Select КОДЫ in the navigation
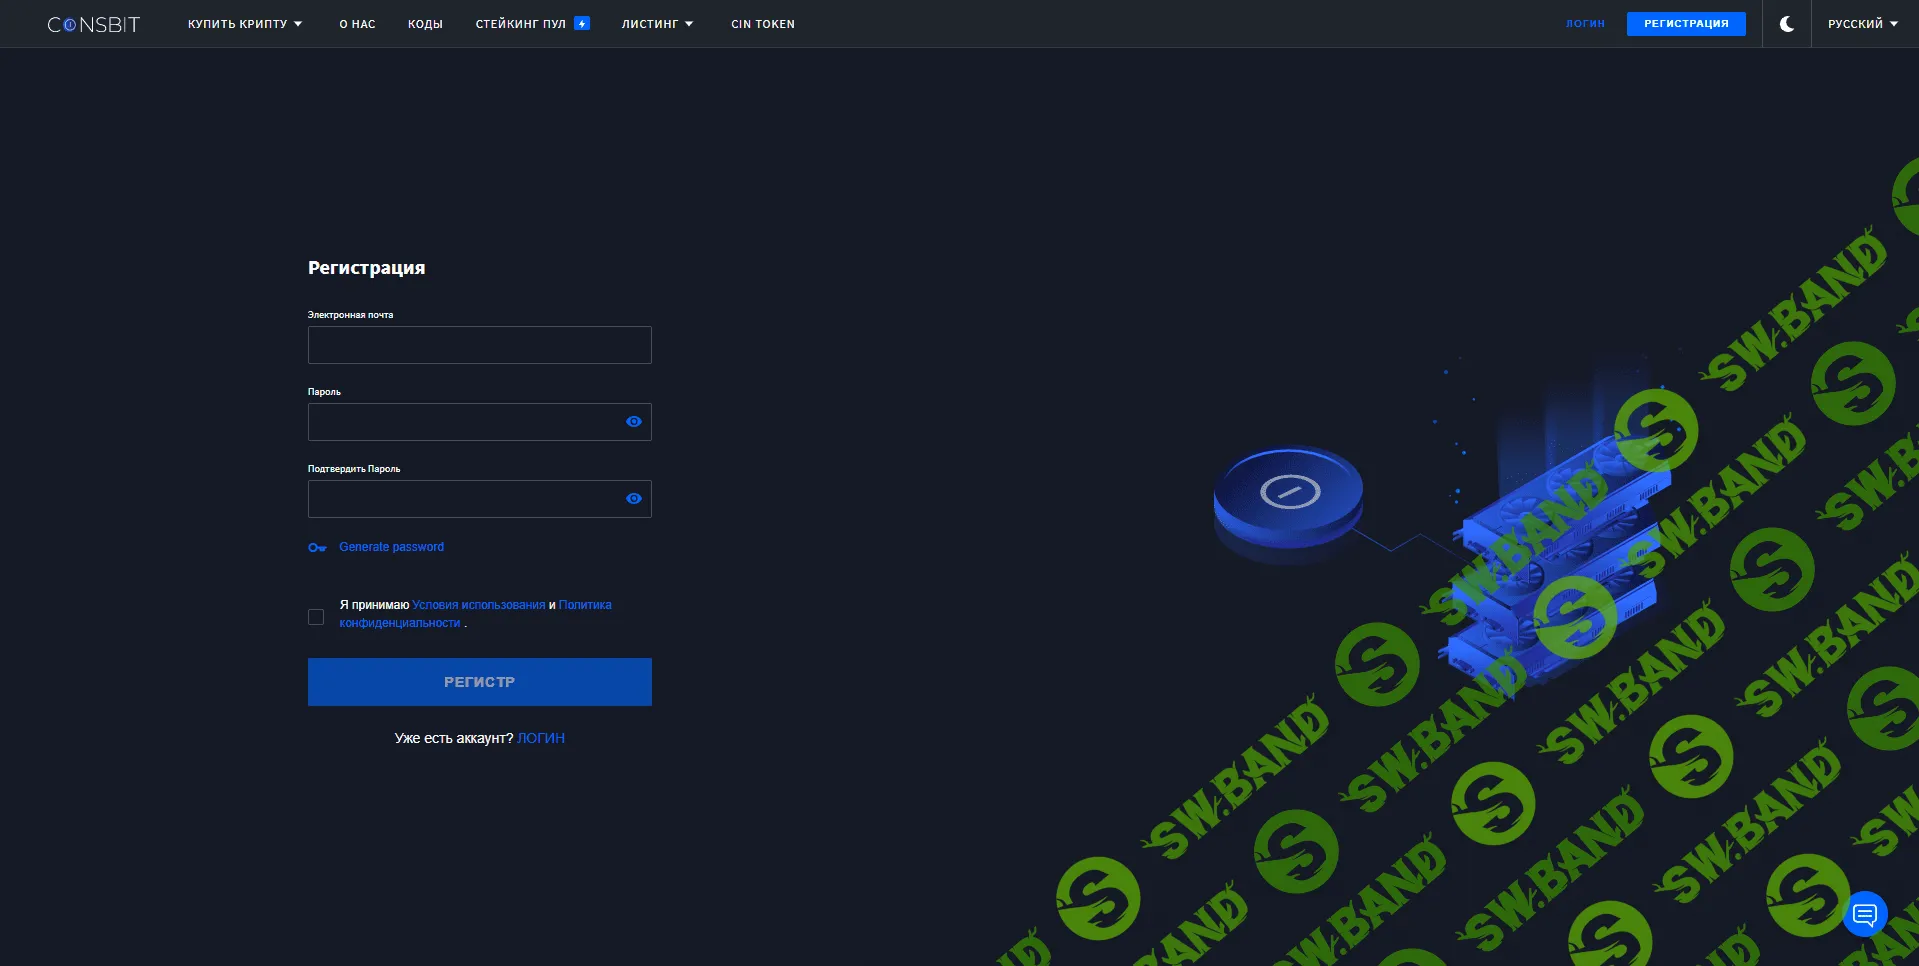Viewport: 1919px width, 966px height. coord(425,23)
